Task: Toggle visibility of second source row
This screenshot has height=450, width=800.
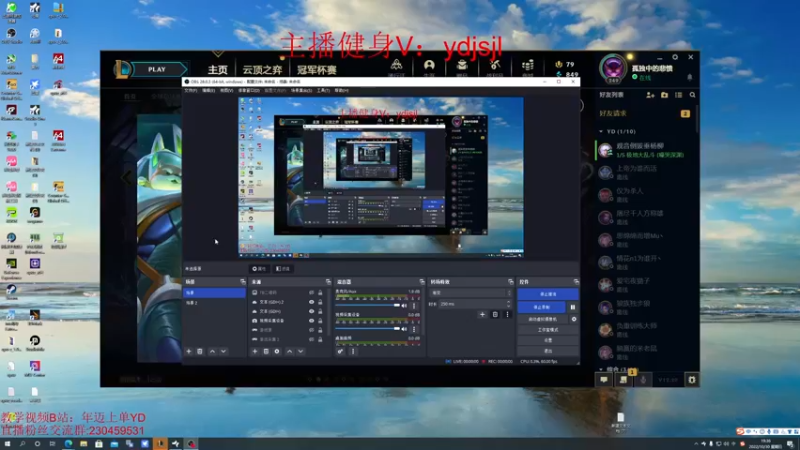Action: click(x=311, y=302)
